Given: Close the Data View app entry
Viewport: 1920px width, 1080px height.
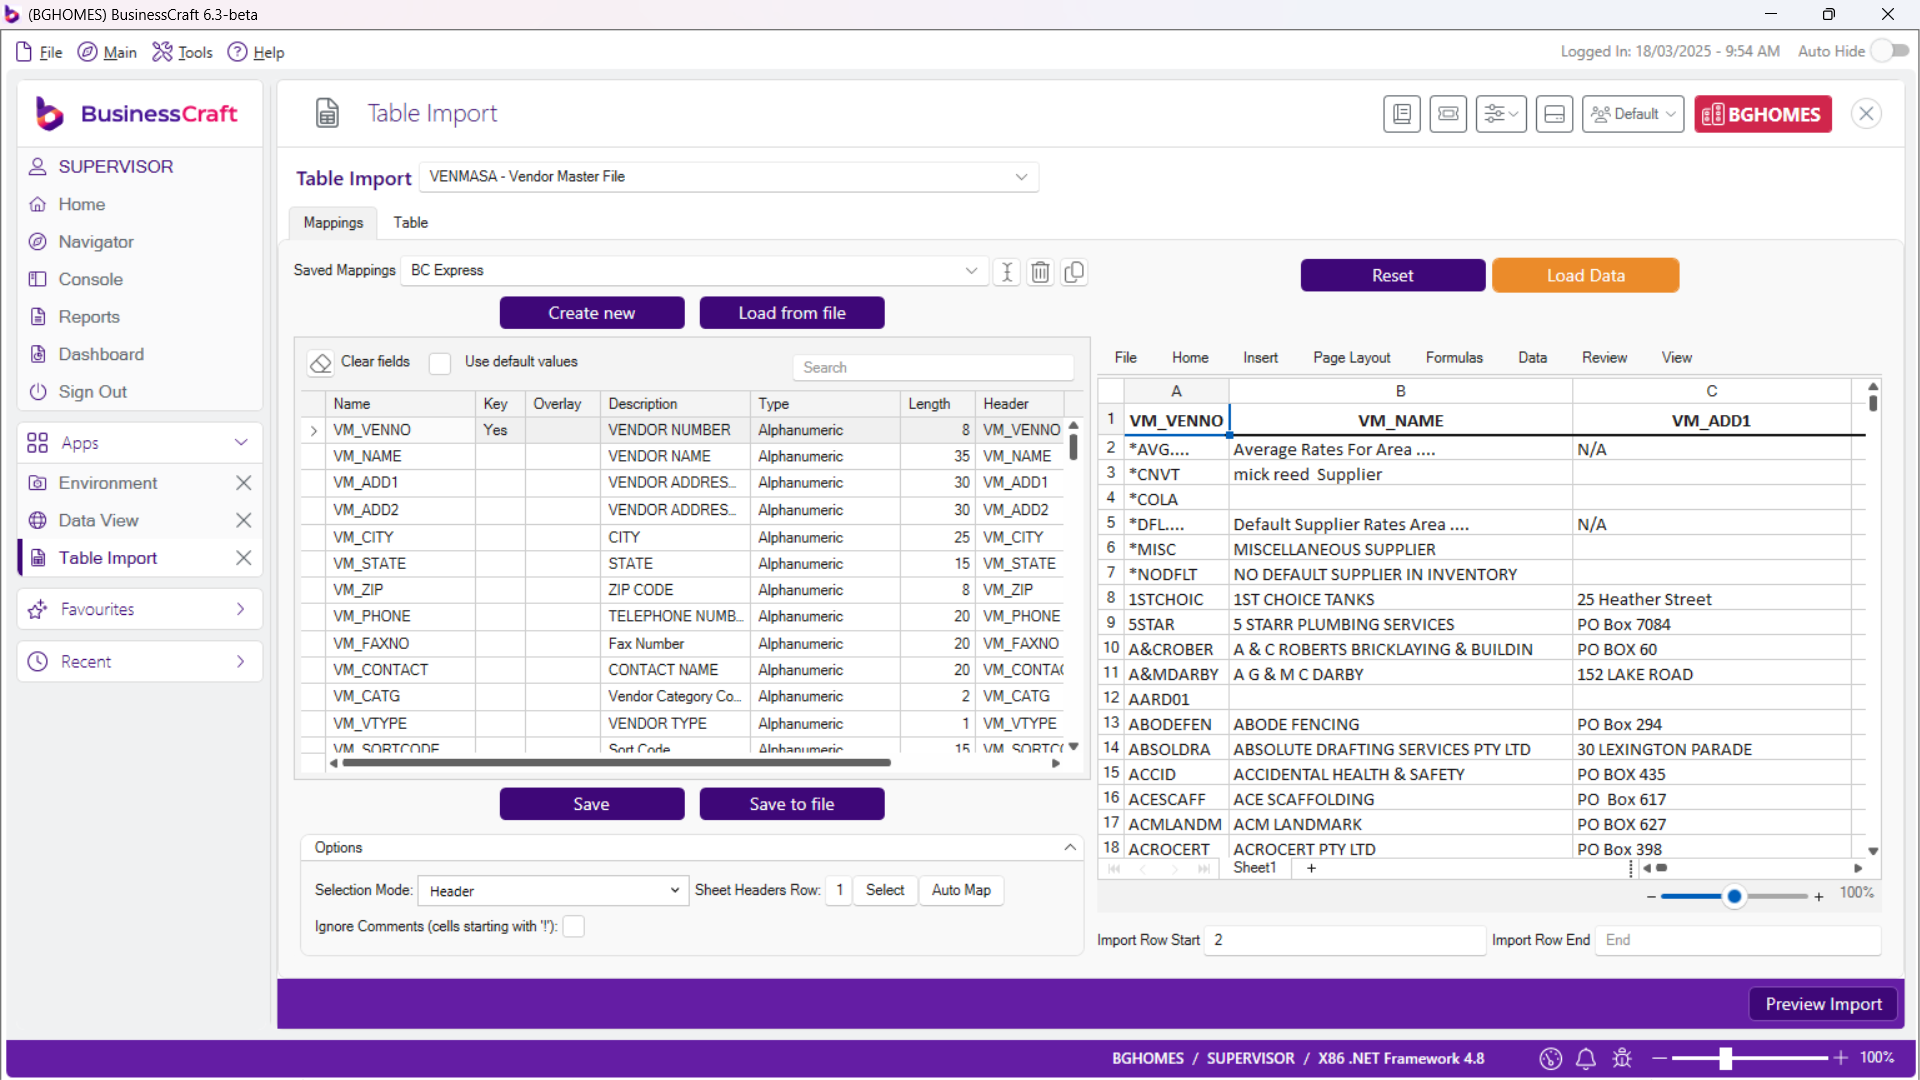Looking at the screenshot, I should click(243, 520).
